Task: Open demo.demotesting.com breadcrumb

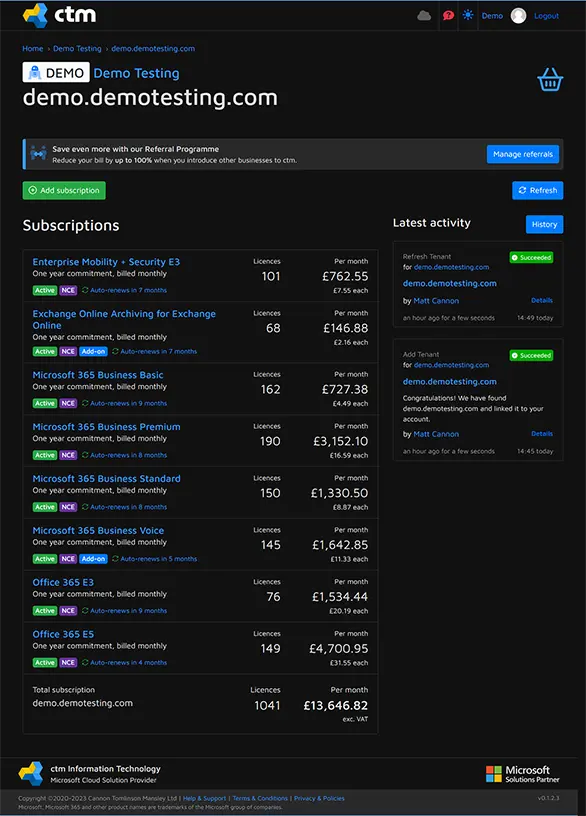Action: point(153,48)
